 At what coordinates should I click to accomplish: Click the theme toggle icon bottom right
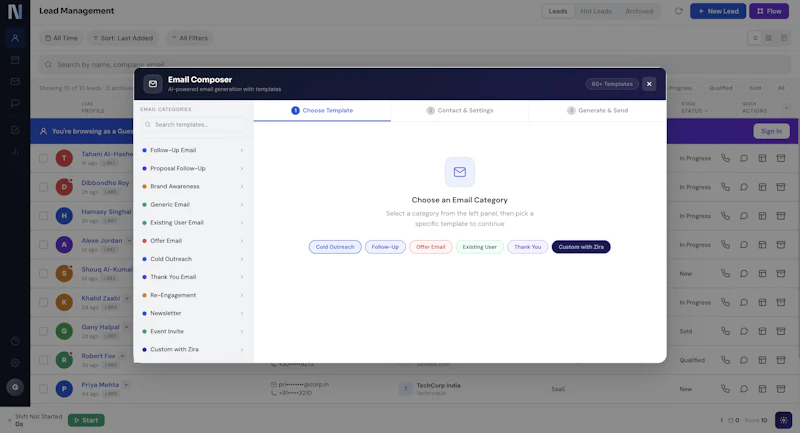pos(783,420)
